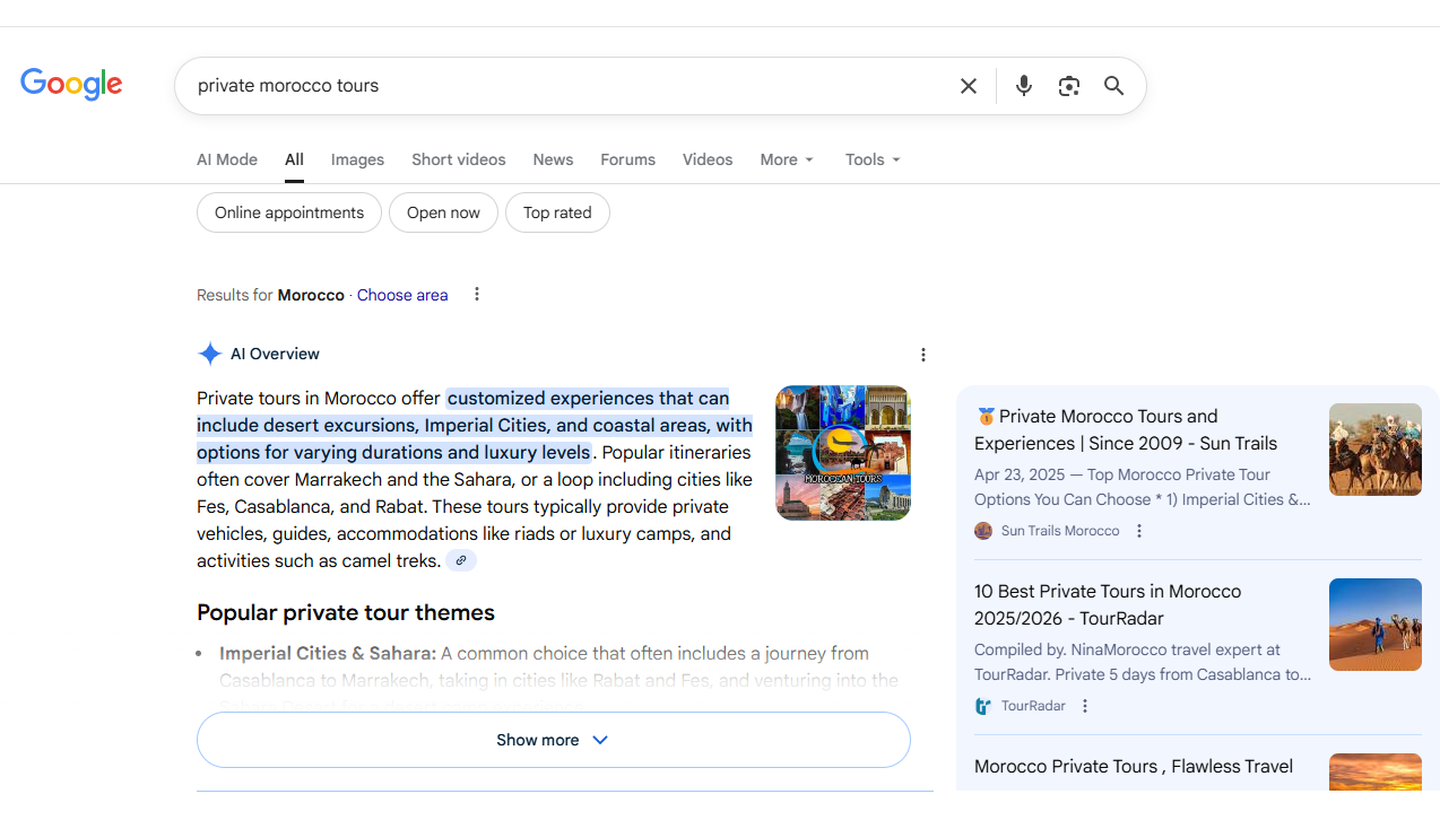
Task: Open three-dot menu next to Sun Trails Morocco
Action: point(1139,531)
